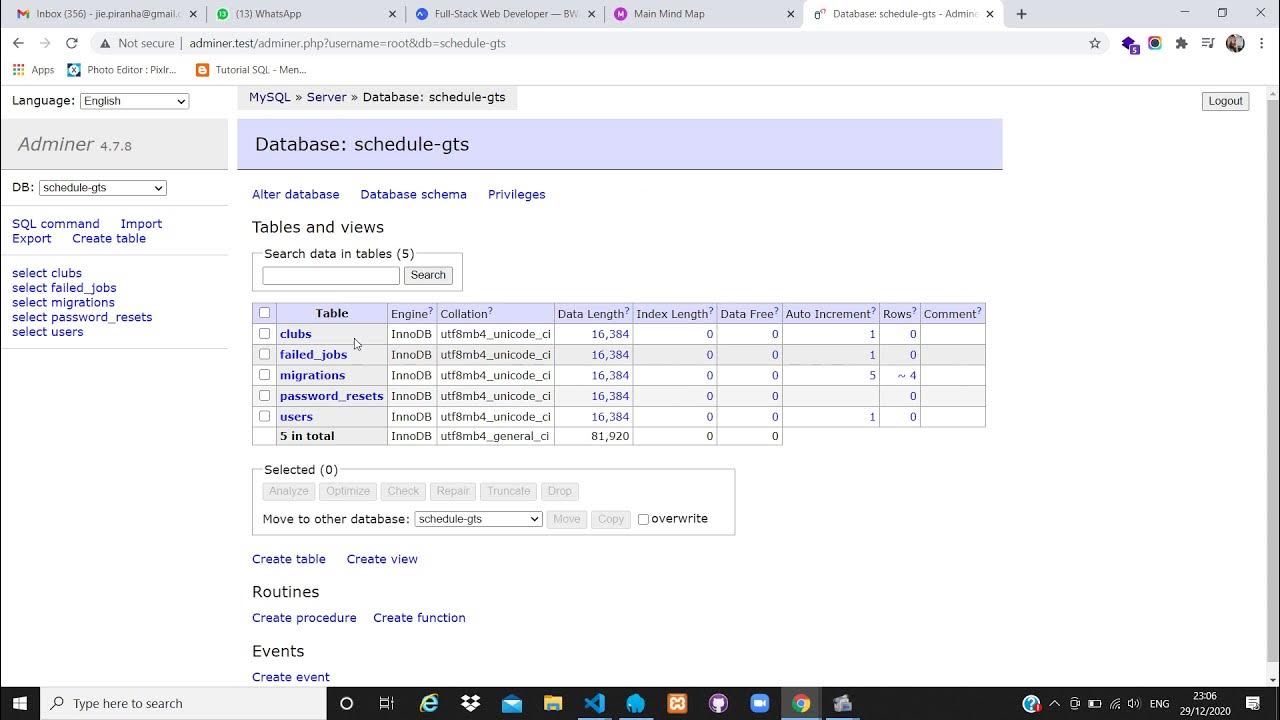The height and width of the screenshot is (720, 1280).
Task: Click clubs Data Length value 16,384
Action: pos(610,334)
